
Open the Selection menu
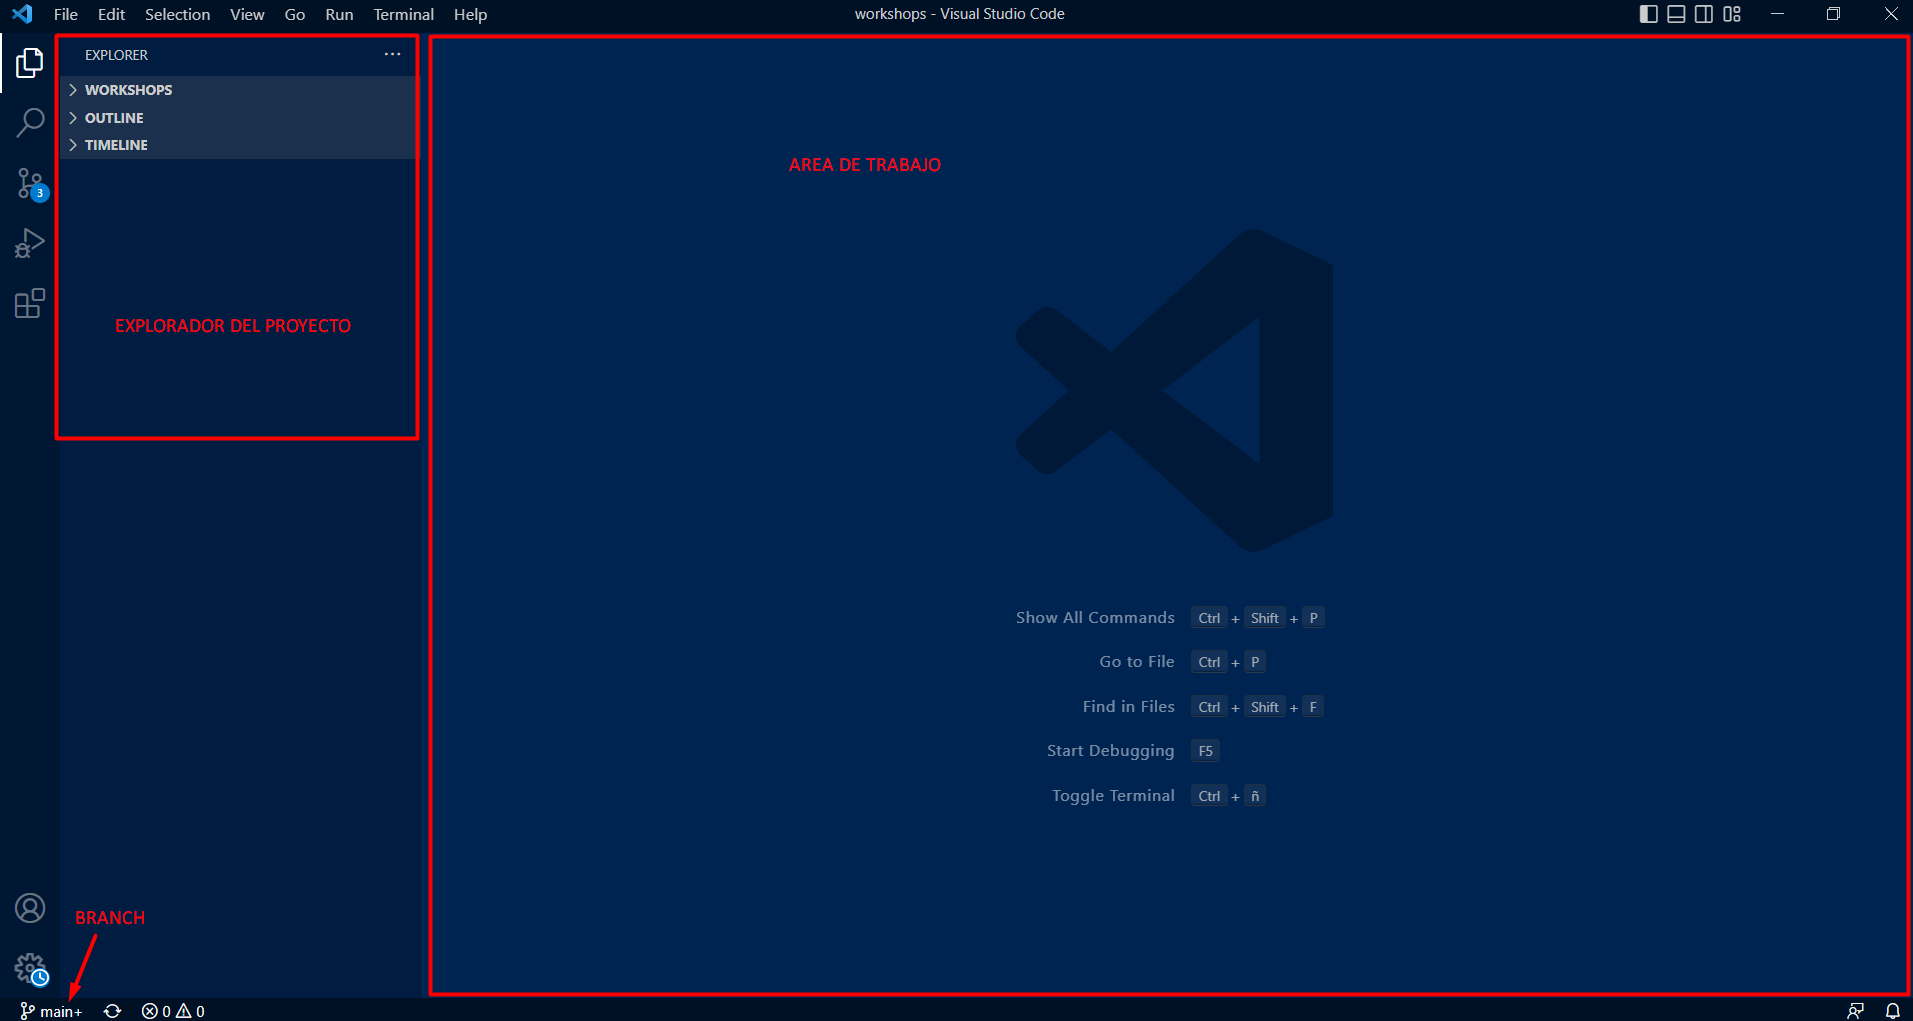[x=177, y=14]
